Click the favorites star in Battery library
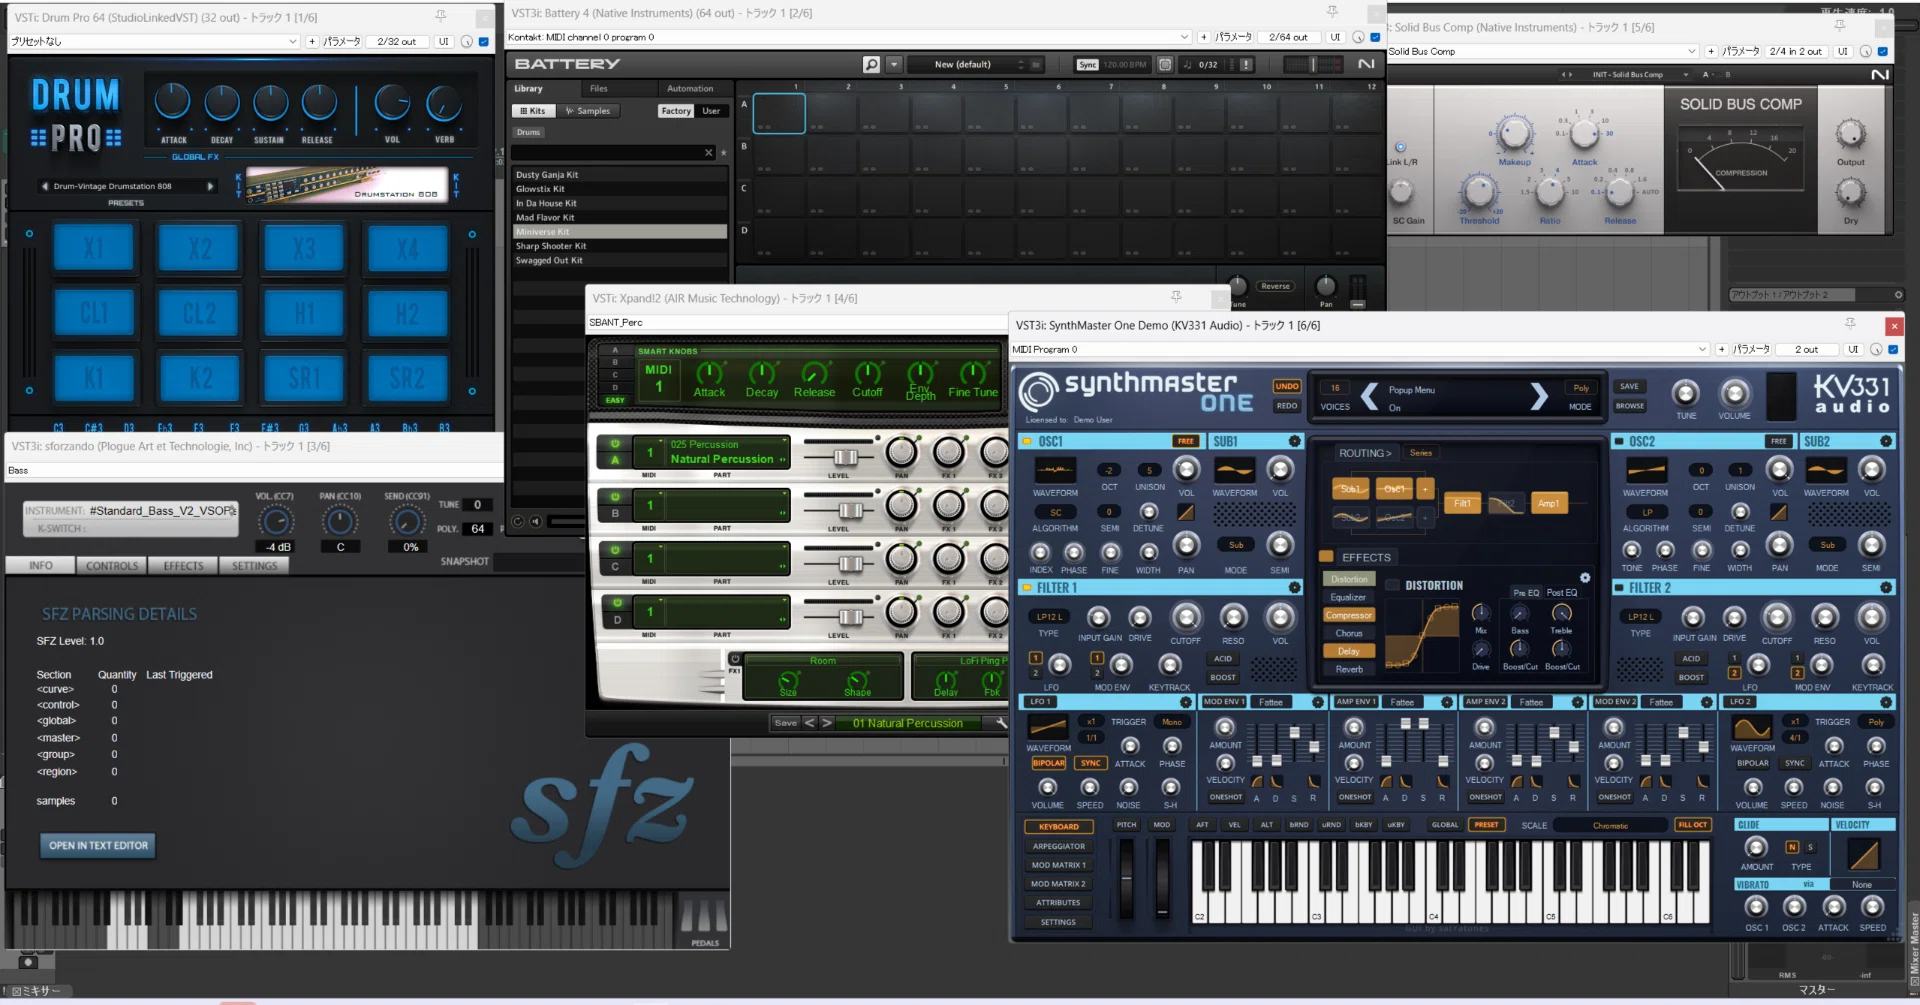Screen dimensions: 1920x1005 pyautogui.click(x=723, y=153)
